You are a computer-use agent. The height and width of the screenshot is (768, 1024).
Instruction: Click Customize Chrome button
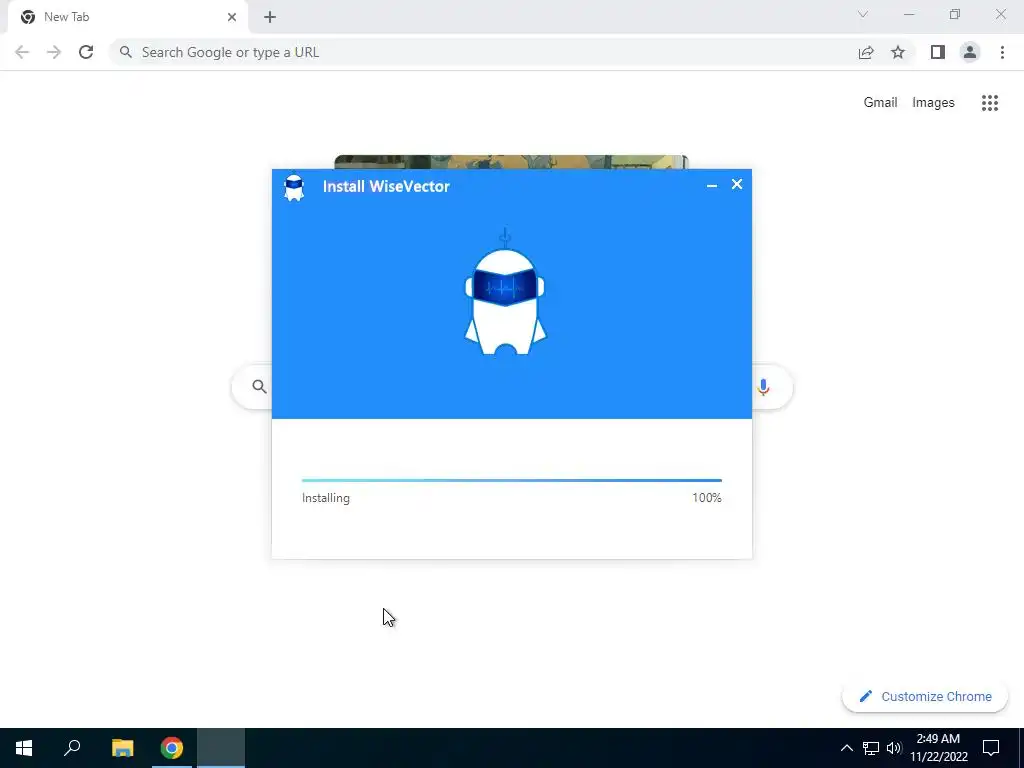pos(925,696)
